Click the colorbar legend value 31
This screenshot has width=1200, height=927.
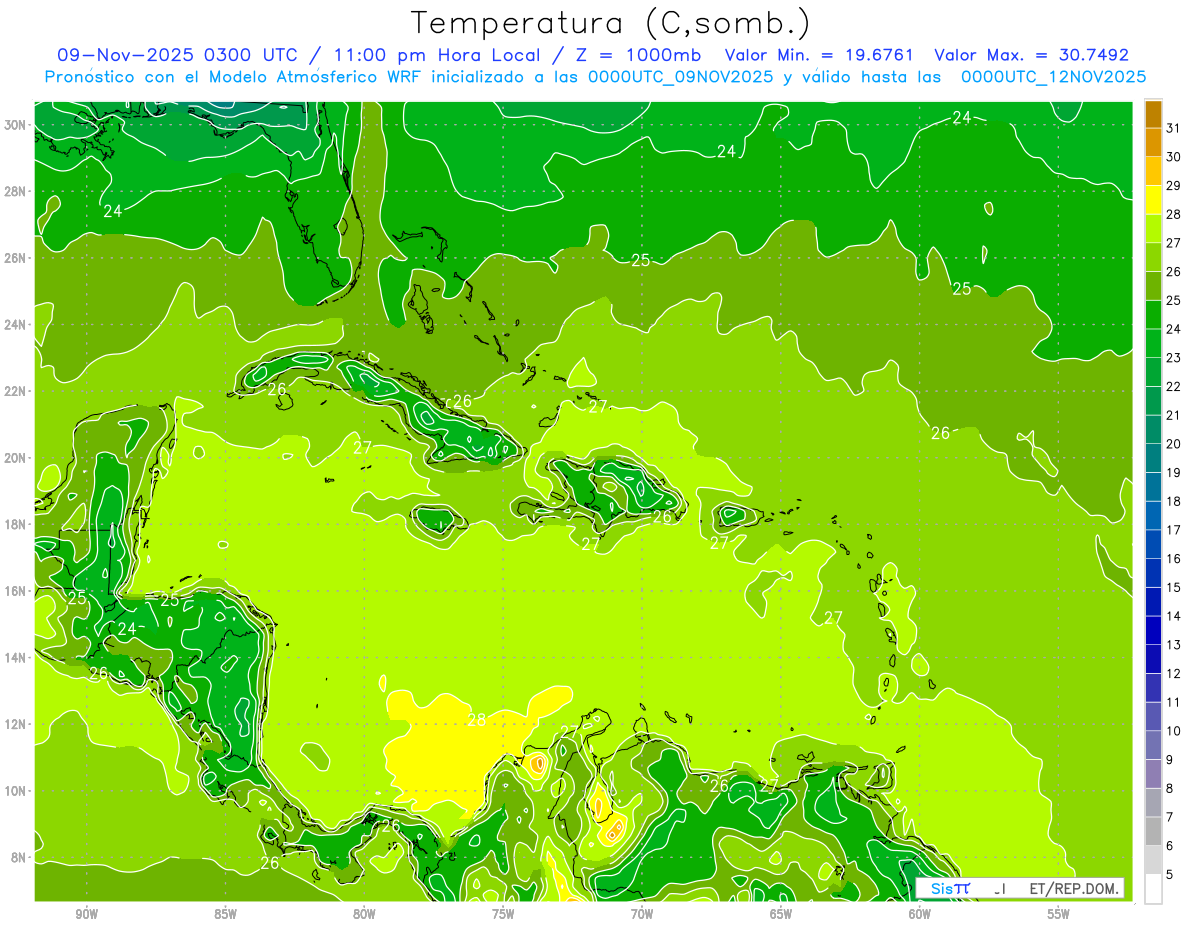pos(1174,127)
